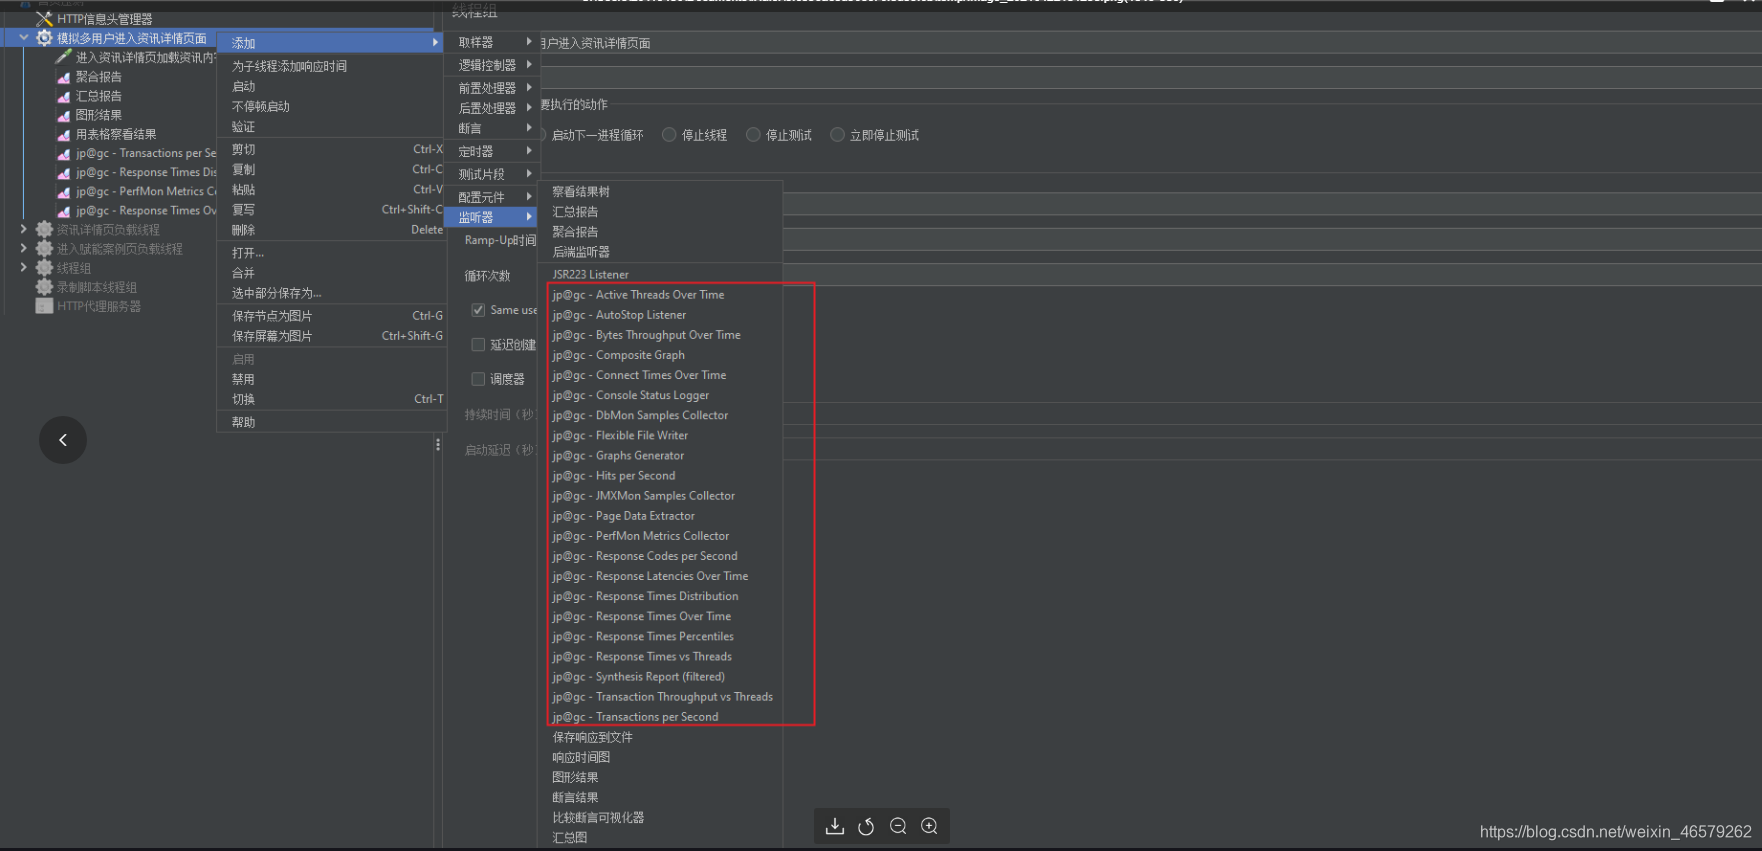The height and width of the screenshot is (851, 1762).
Task: Click the vertical dots divider handle
Action: tap(438, 444)
